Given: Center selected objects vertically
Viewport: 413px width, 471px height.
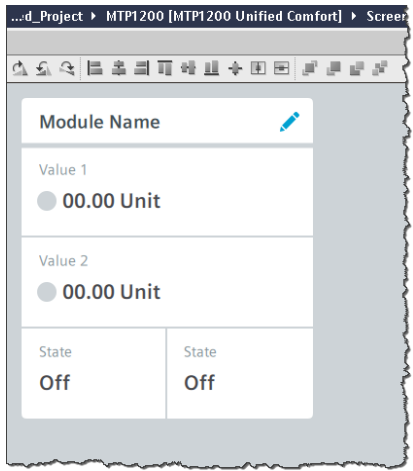Looking at the screenshot, I should pos(188,68).
